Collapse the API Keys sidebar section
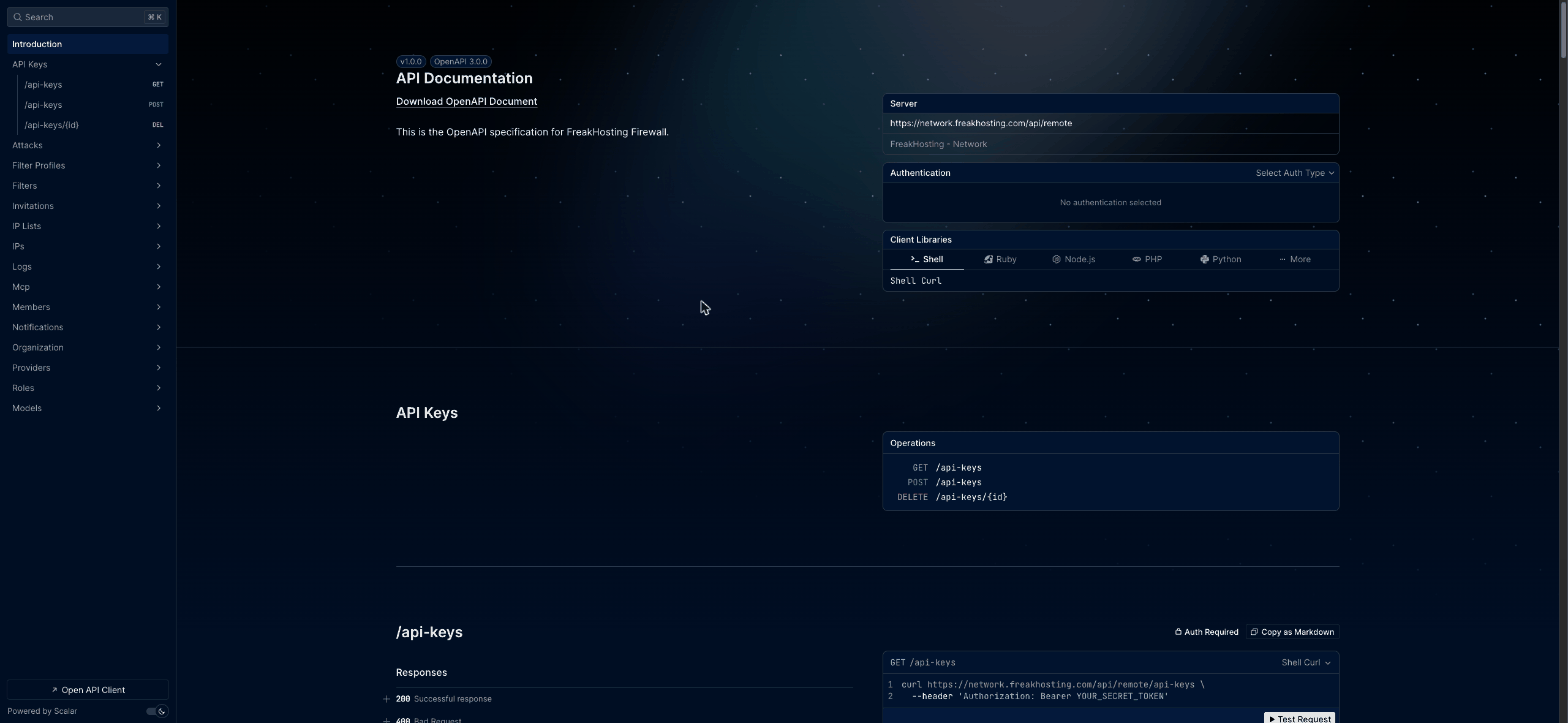The height and width of the screenshot is (723, 1568). tap(88, 64)
